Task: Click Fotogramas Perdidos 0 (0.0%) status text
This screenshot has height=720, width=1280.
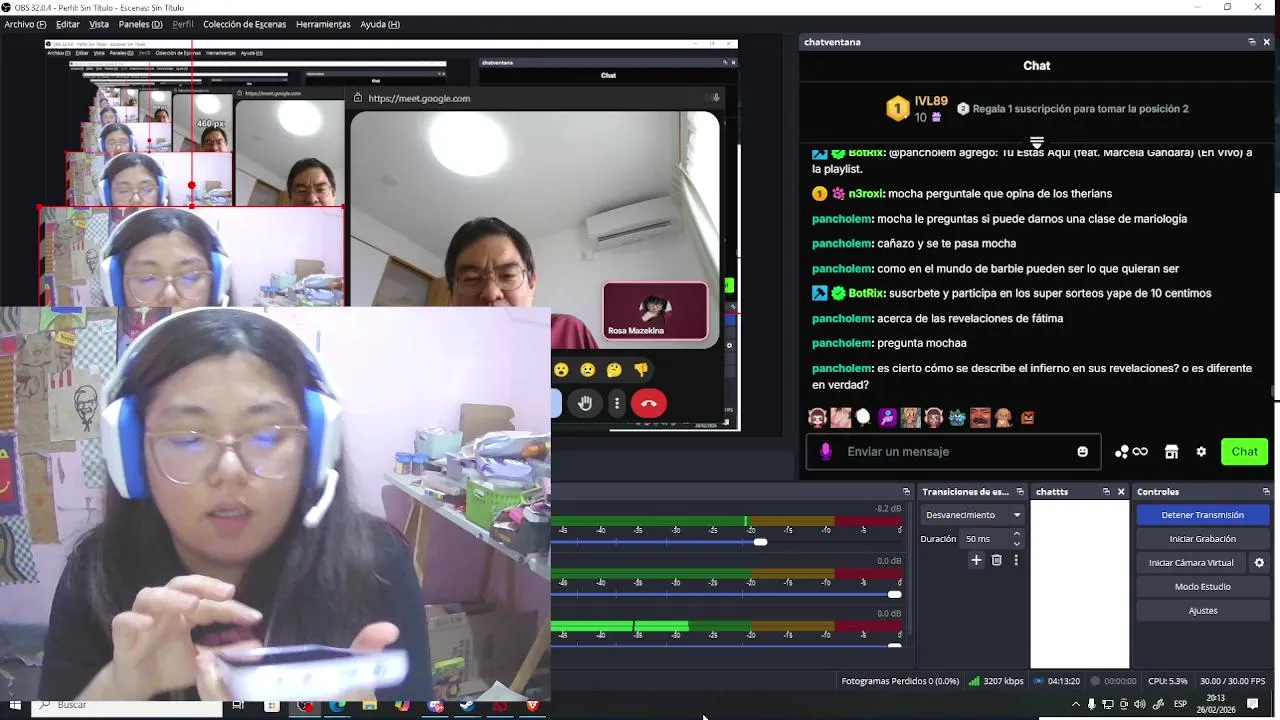Action: [x=900, y=681]
